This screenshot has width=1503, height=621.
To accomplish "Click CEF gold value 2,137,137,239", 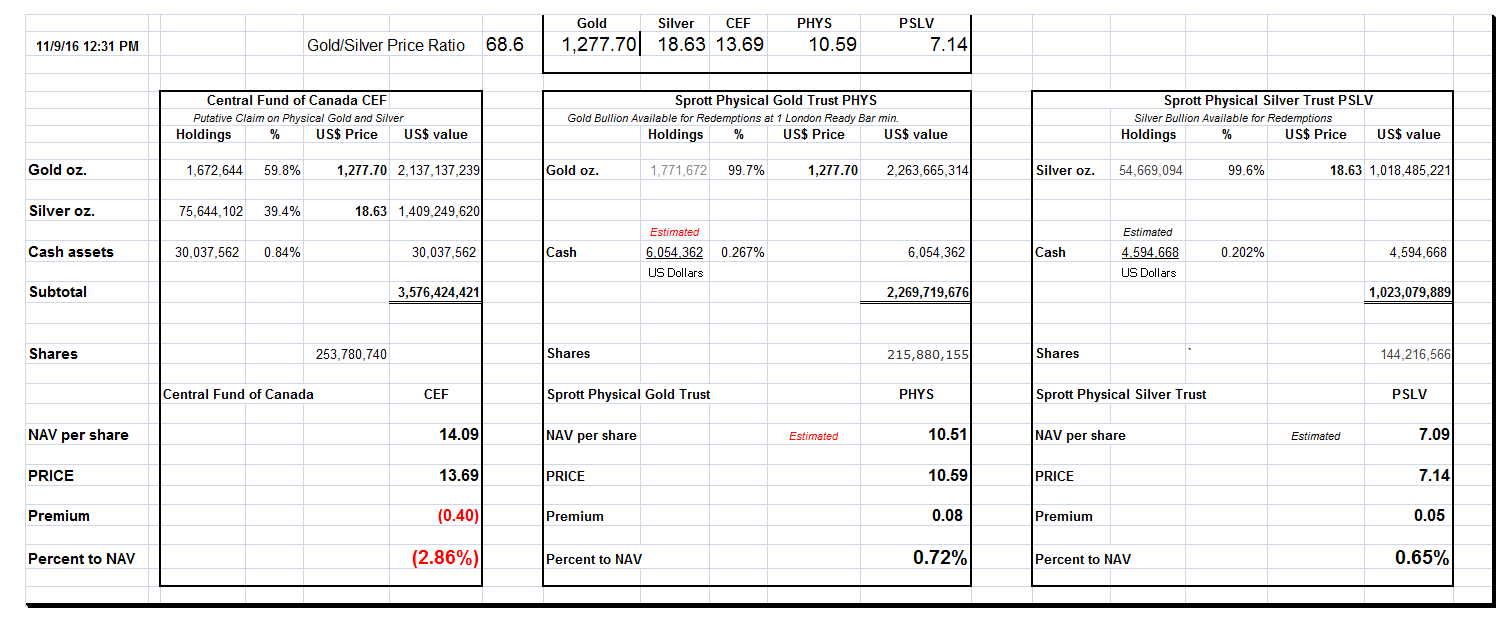I will coord(439,171).
